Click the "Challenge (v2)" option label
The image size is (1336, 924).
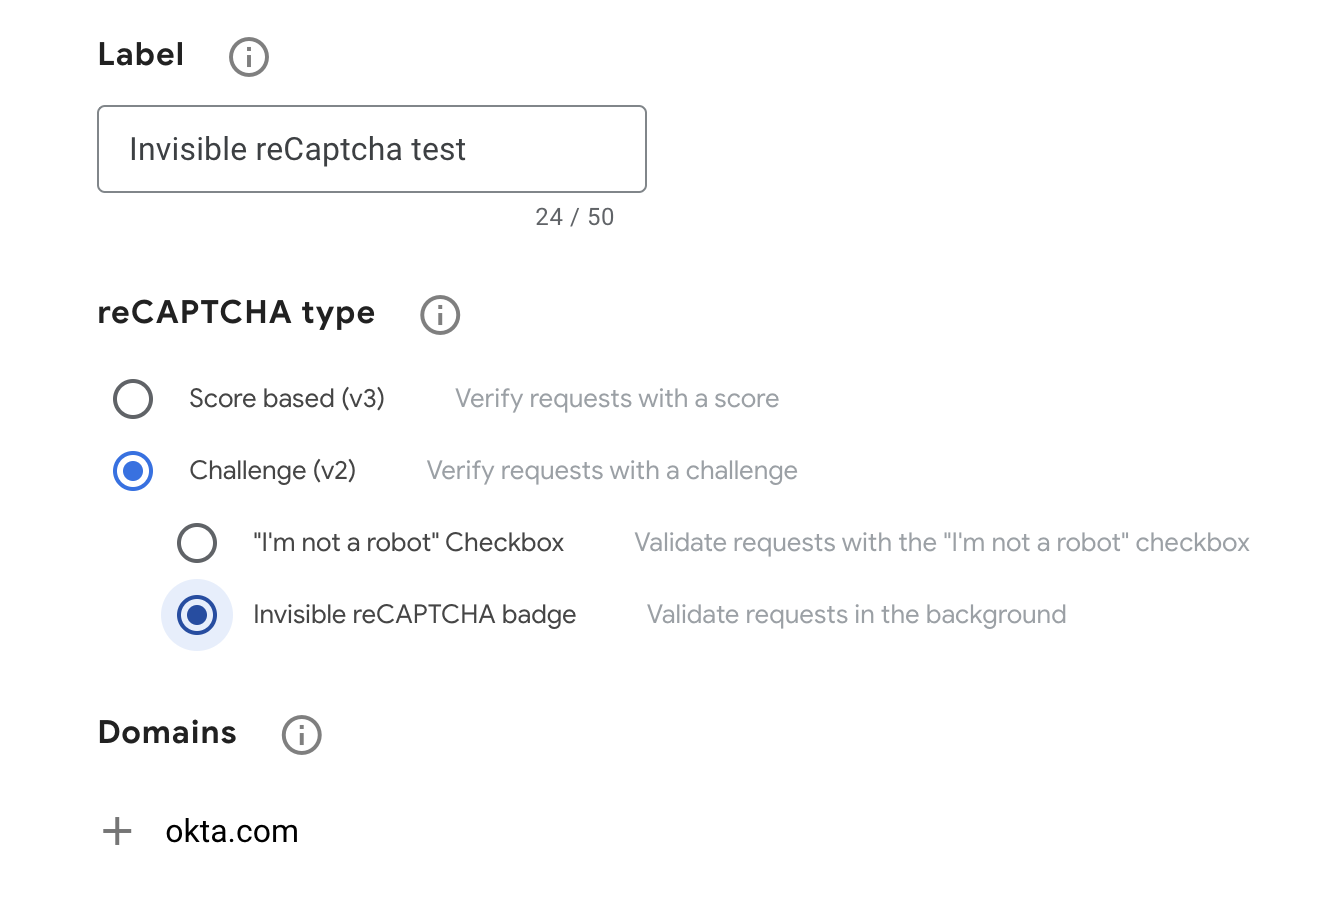(x=273, y=471)
